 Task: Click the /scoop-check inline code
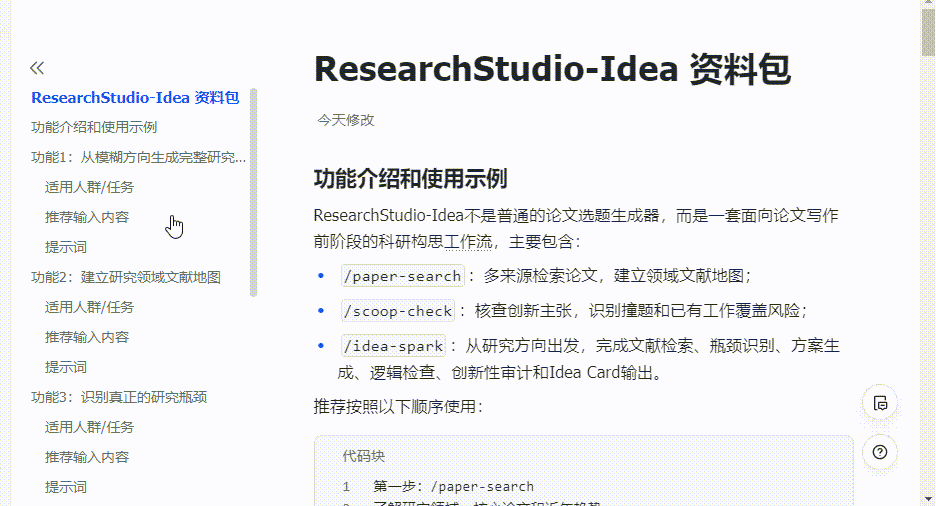398,311
